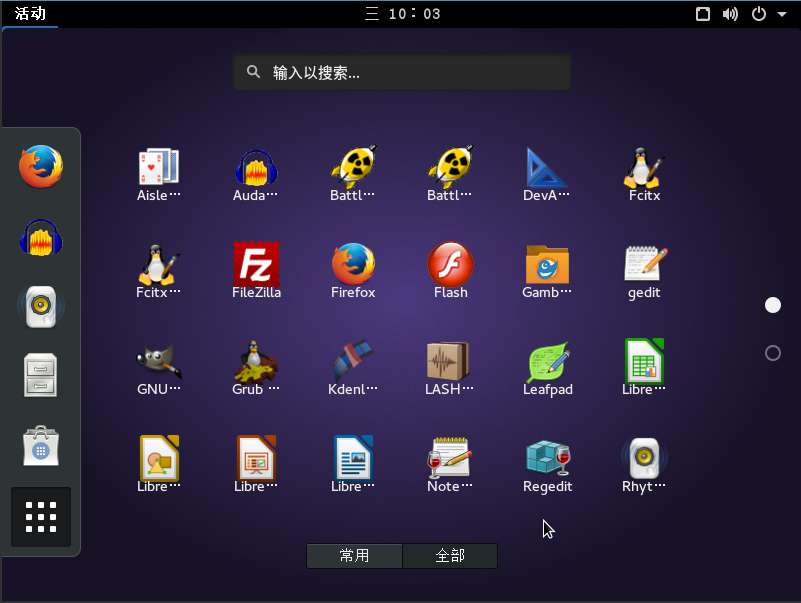Launch Audacity from the app grid
Image resolution: width=801 pixels, height=603 pixels.
(x=255, y=174)
